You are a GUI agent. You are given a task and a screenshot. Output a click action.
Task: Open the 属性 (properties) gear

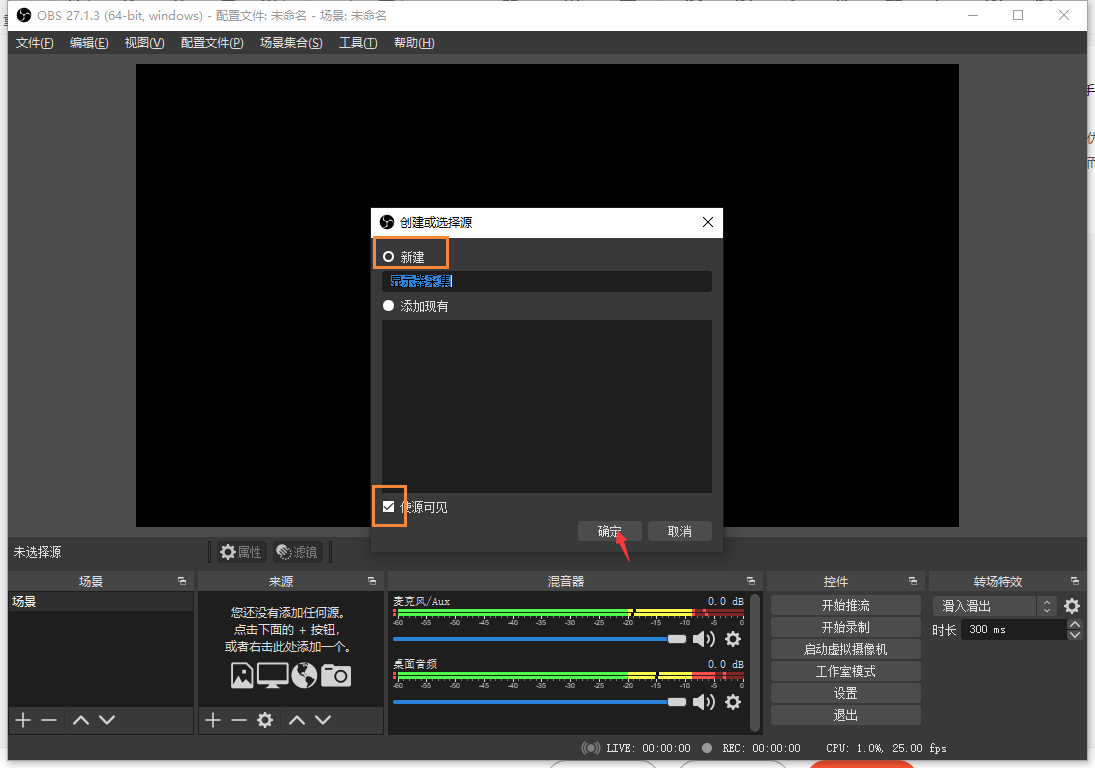pyautogui.click(x=240, y=551)
